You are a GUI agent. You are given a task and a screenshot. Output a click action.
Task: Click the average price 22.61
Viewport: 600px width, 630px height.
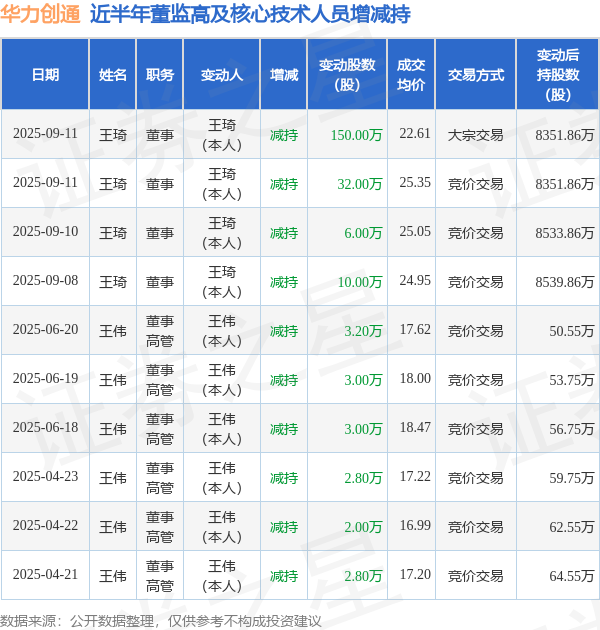pos(415,133)
